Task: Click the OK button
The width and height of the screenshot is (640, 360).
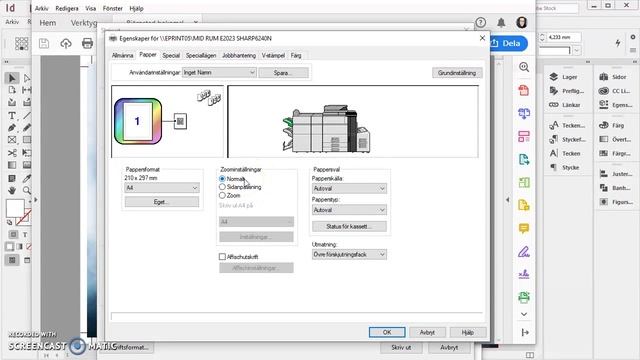Action: pos(387,332)
